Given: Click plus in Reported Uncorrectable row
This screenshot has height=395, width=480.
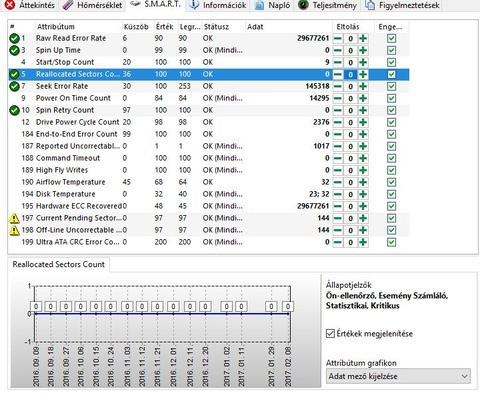Looking at the screenshot, I should click(x=363, y=146).
